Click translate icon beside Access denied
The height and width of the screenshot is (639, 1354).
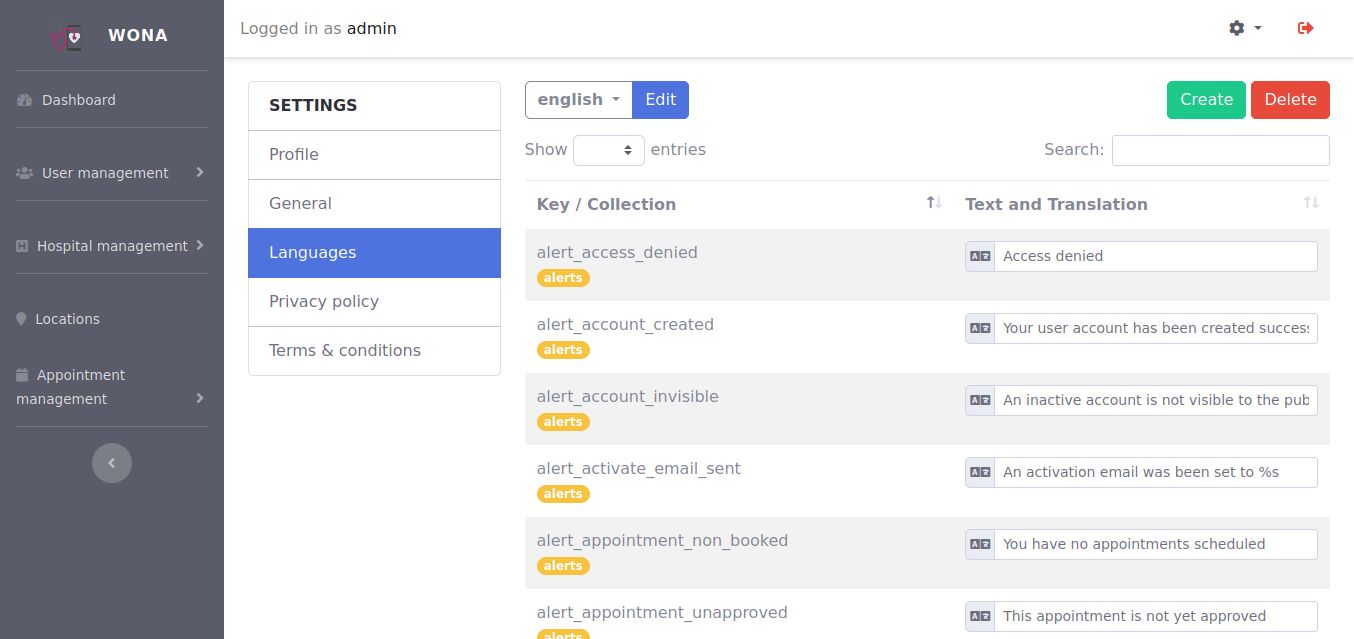pyautogui.click(x=980, y=256)
